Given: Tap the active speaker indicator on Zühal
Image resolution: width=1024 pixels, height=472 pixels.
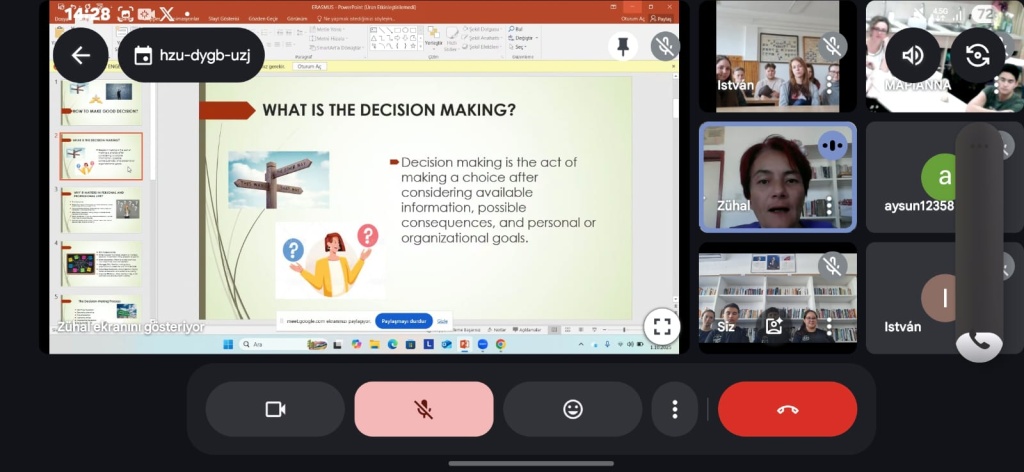Looking at the screenshot, I should (x=831, y=145).
